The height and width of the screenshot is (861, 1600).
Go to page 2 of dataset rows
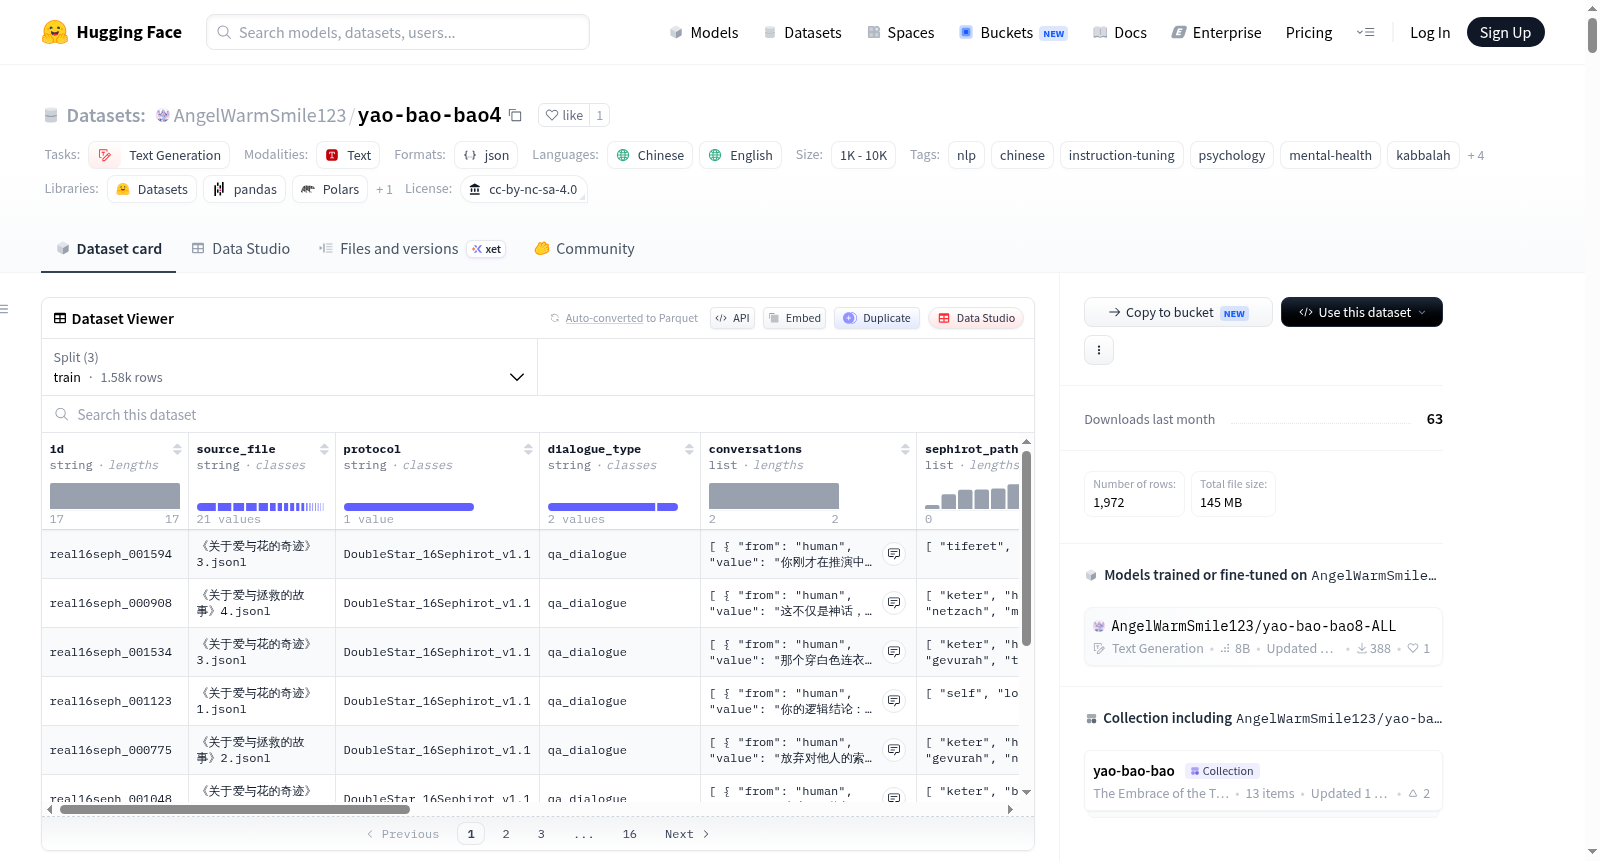click(506, 834)
